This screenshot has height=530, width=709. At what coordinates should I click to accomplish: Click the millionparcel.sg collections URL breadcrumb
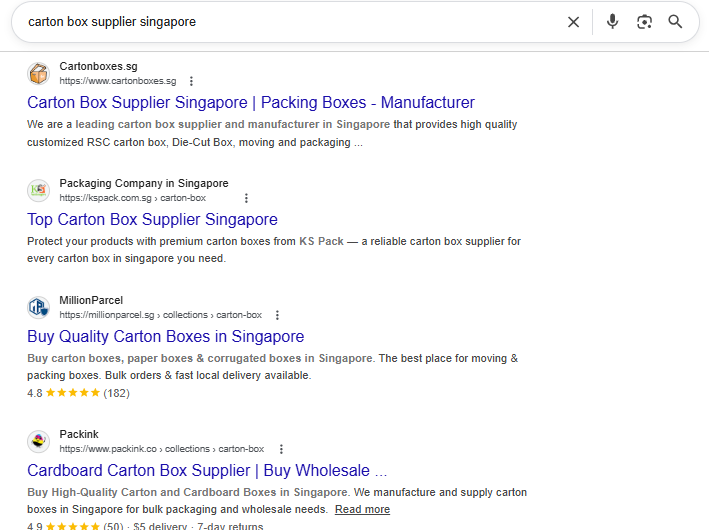[161, 315]
